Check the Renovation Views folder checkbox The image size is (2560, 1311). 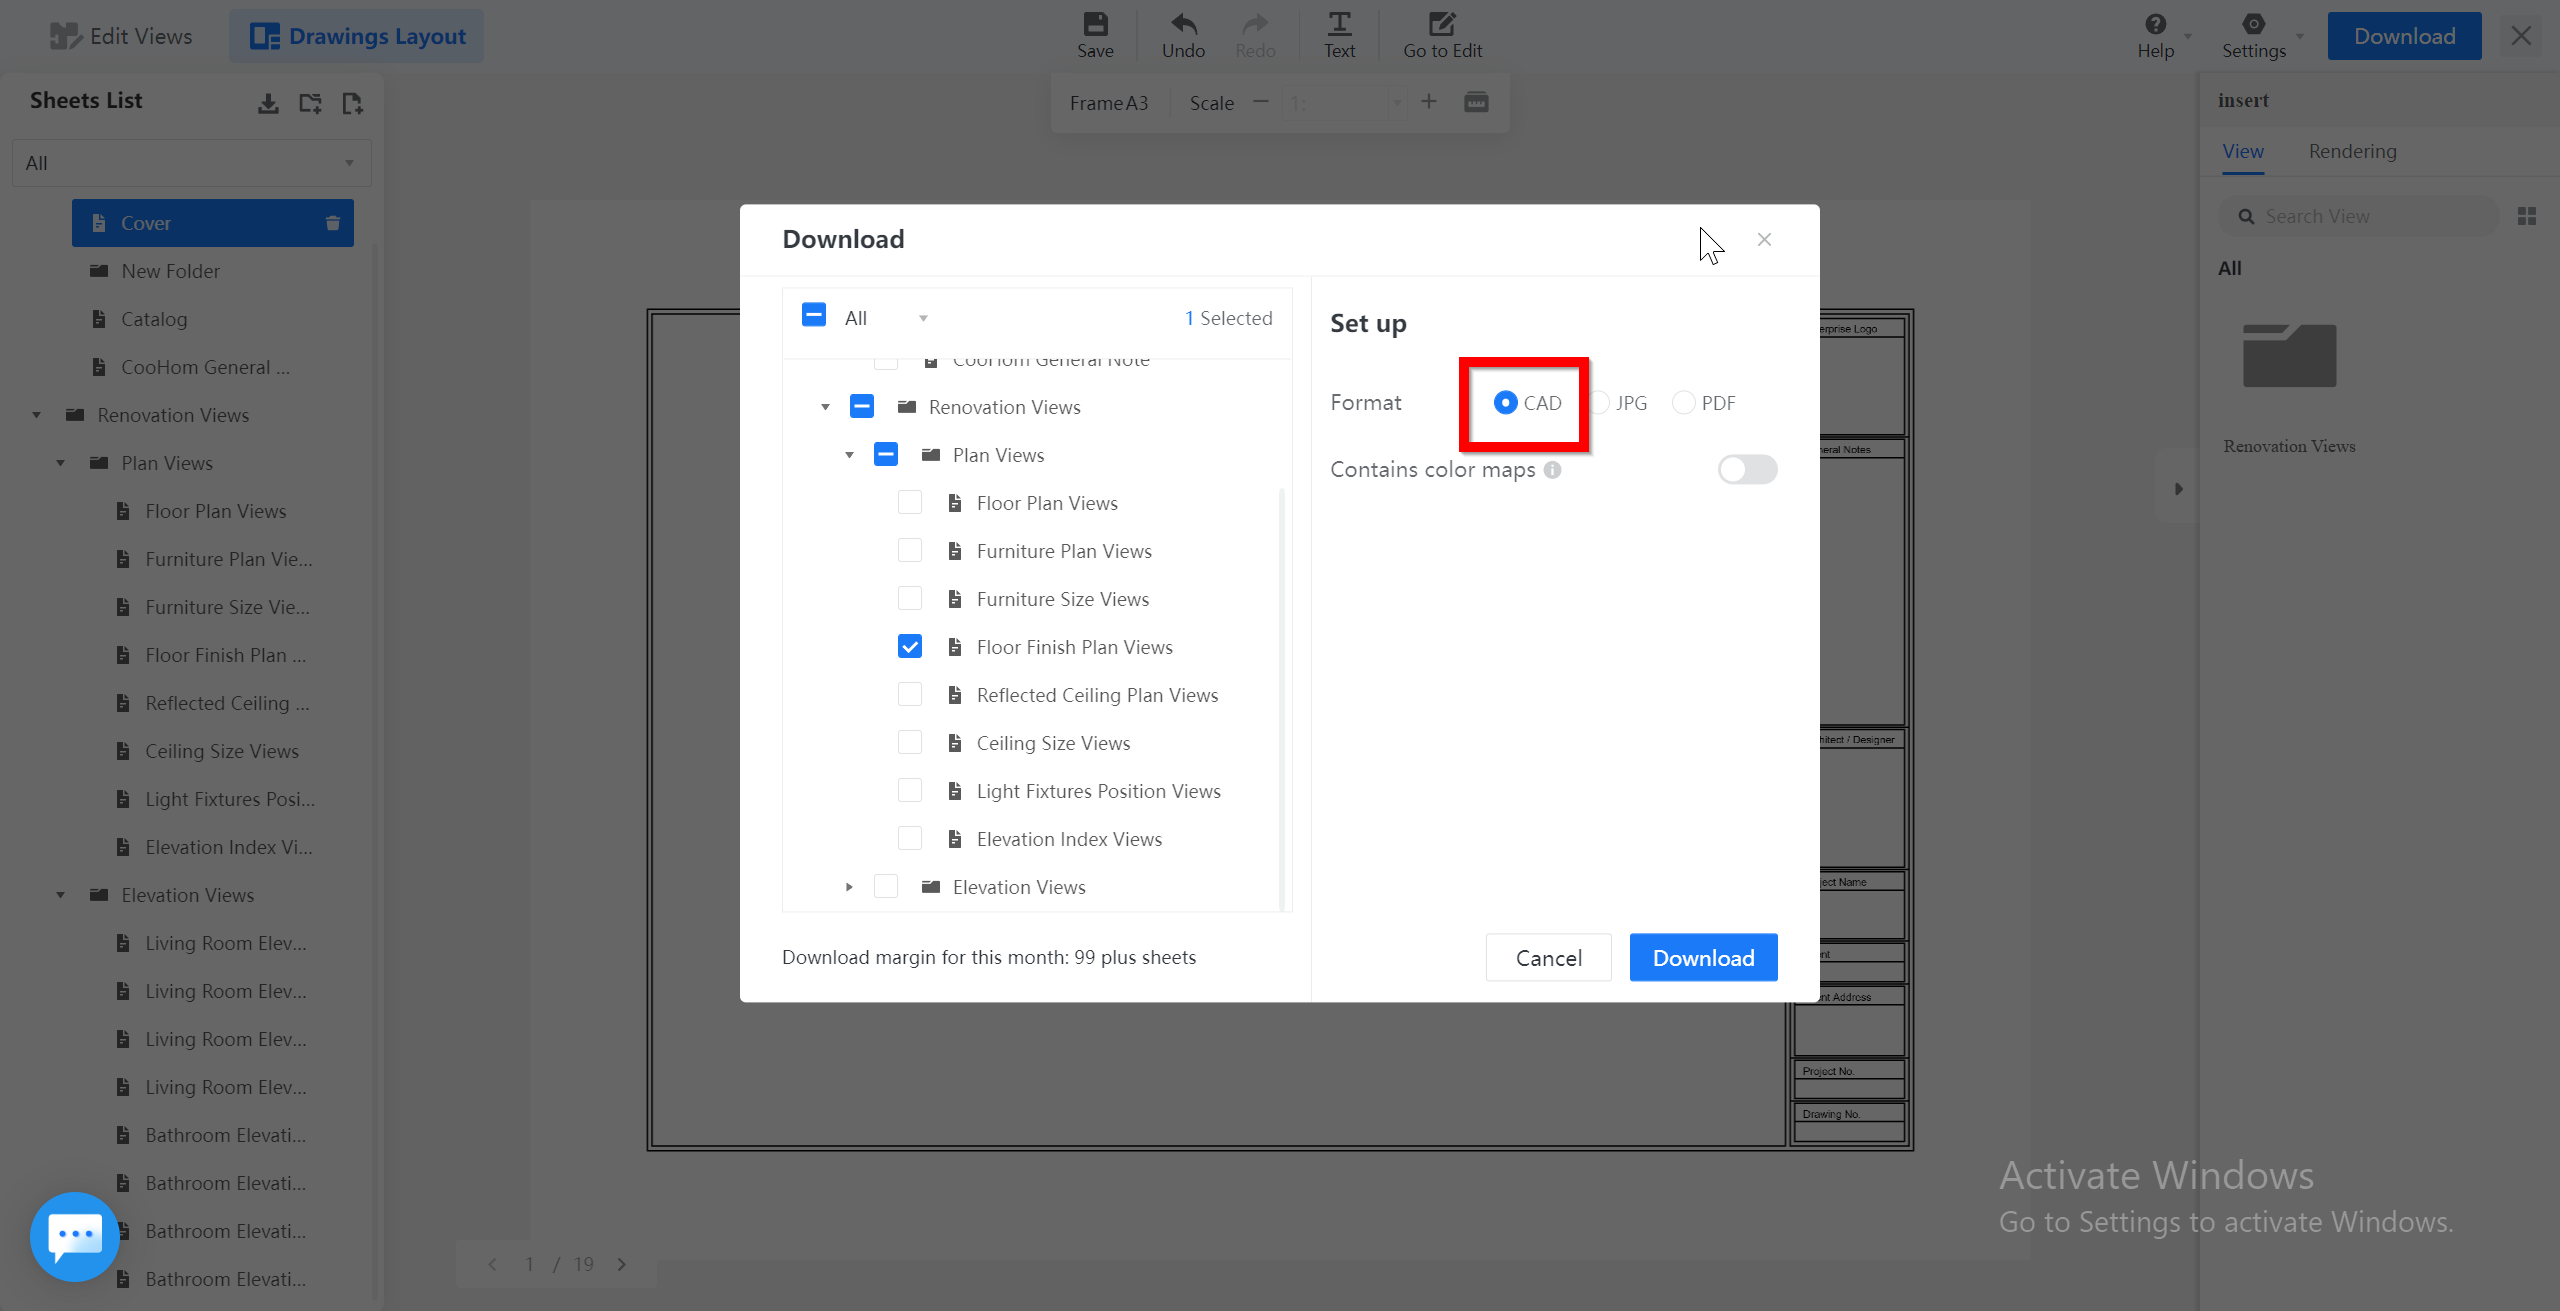tap(862, 407)
